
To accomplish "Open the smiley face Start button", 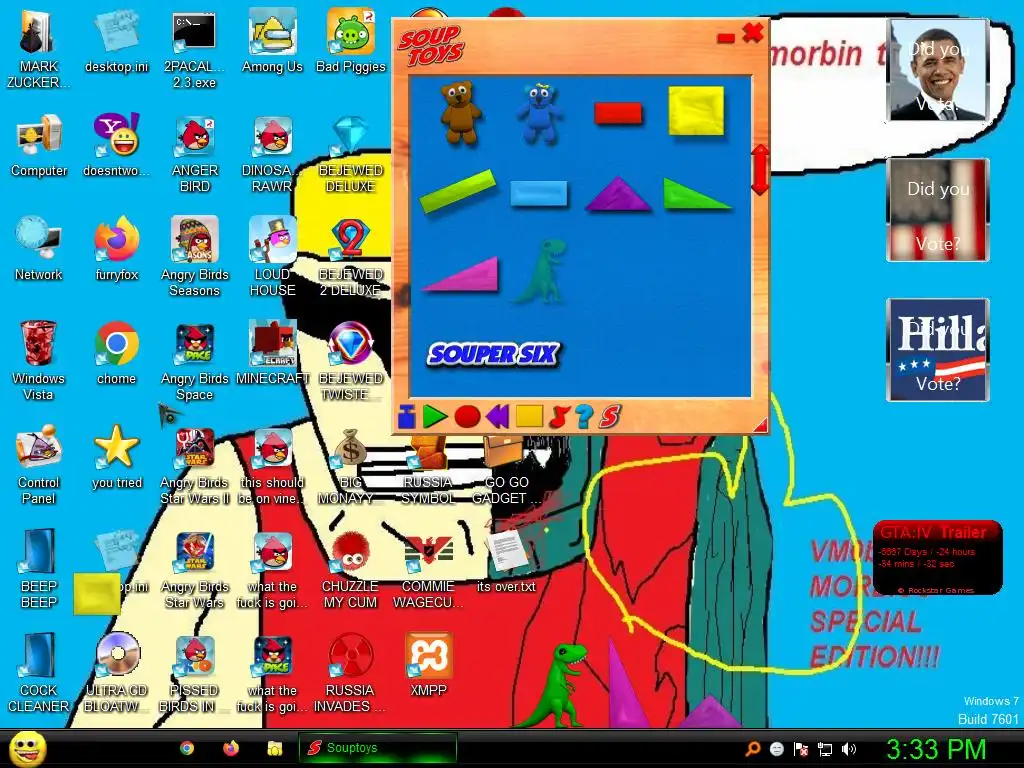I will point(27,748).
